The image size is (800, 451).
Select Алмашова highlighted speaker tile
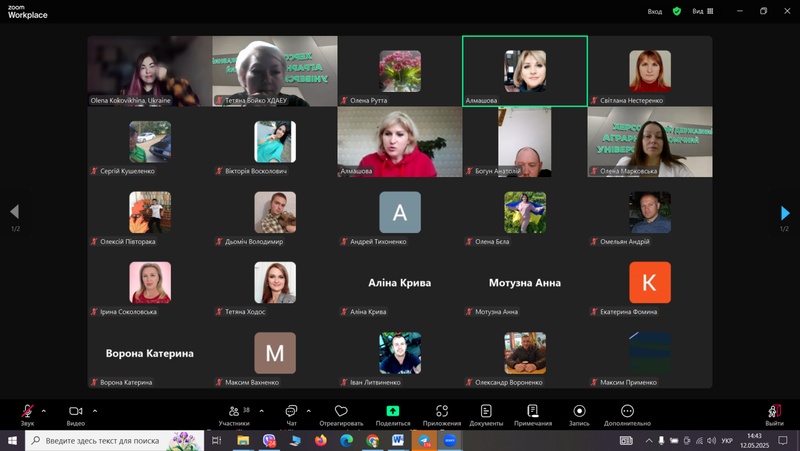click(x=525, y=71)
